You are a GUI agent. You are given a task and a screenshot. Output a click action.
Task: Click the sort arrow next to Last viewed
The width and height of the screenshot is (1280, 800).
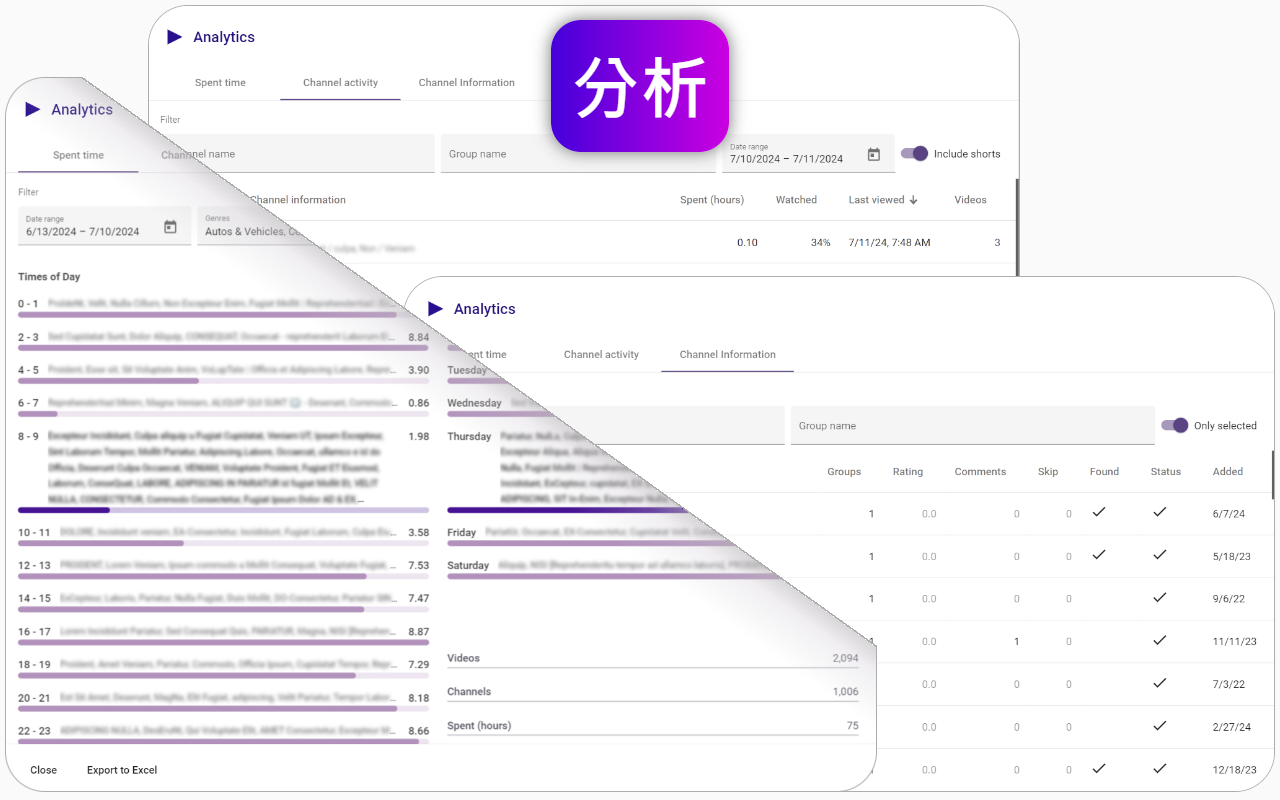tap(913, 199)
